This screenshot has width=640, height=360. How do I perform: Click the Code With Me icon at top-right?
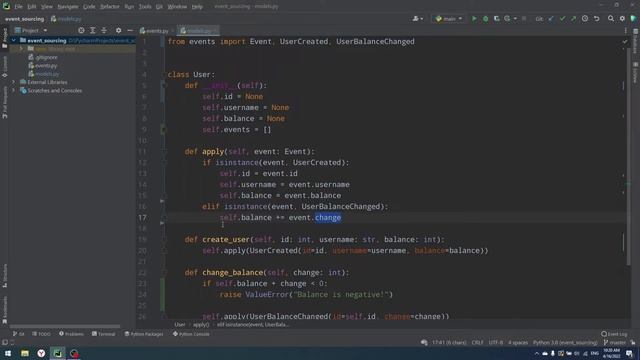coord(633,19)
